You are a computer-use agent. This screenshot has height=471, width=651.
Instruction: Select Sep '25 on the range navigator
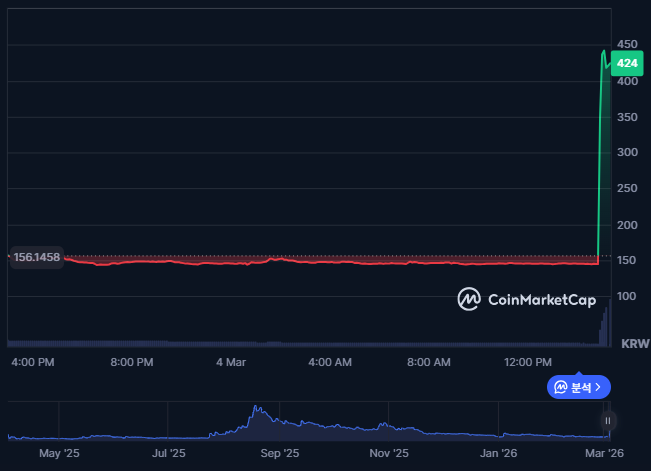[x=280, y=453]
